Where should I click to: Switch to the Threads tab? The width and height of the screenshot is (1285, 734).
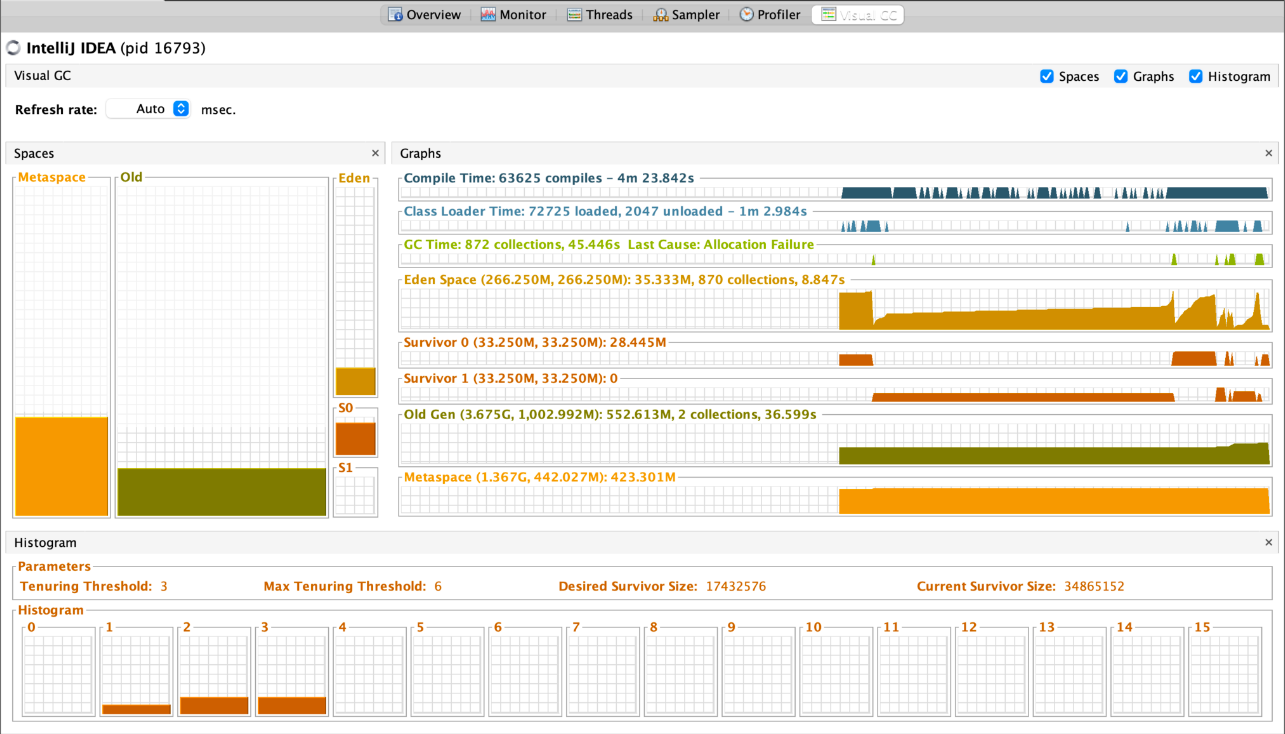pyautogui.click(x=599, y=15)
